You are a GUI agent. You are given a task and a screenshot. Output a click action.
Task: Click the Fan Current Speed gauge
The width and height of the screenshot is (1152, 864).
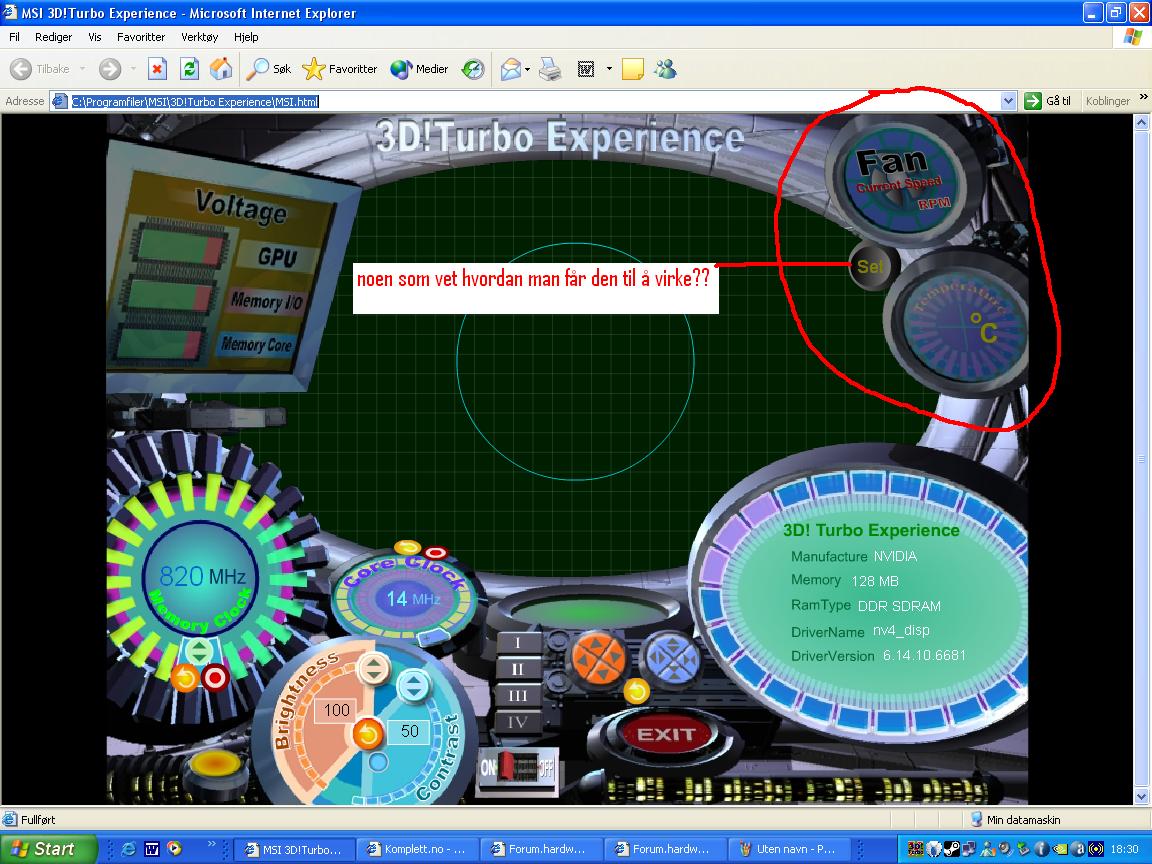coord(902,180)
